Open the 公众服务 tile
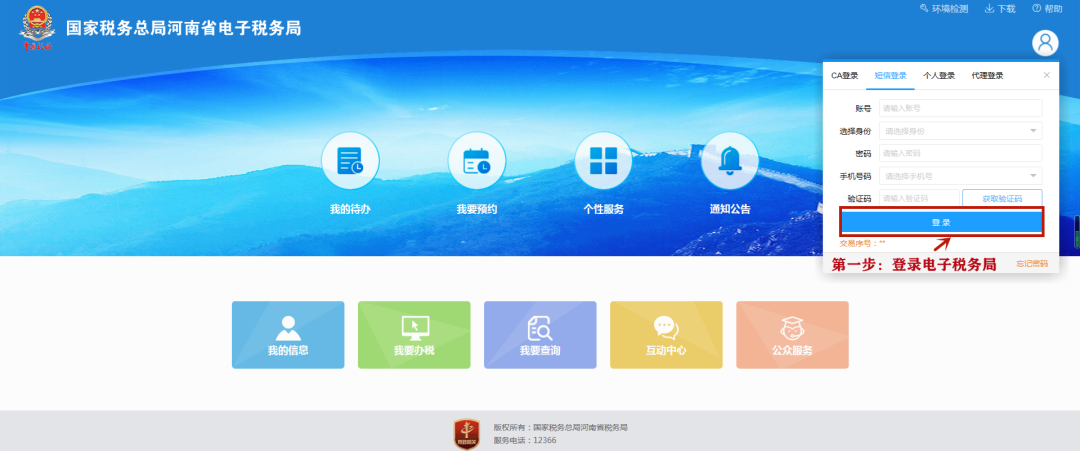Screen dimensions: 1080x451 [792, 334]
